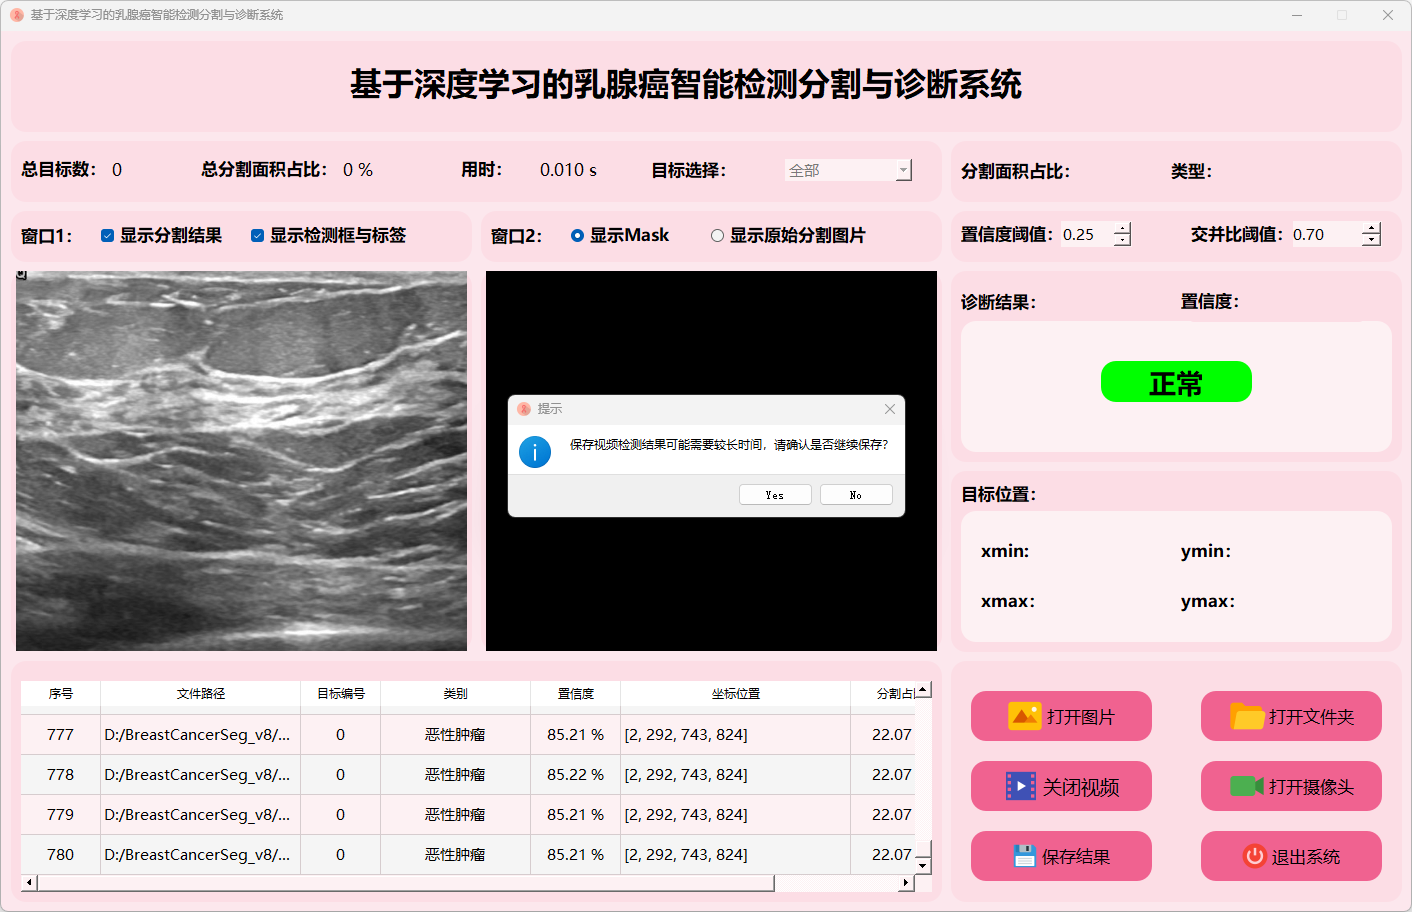Increase 置信度阈值 with up arrow
The image size is (1412, 912).
point(1122,229)
